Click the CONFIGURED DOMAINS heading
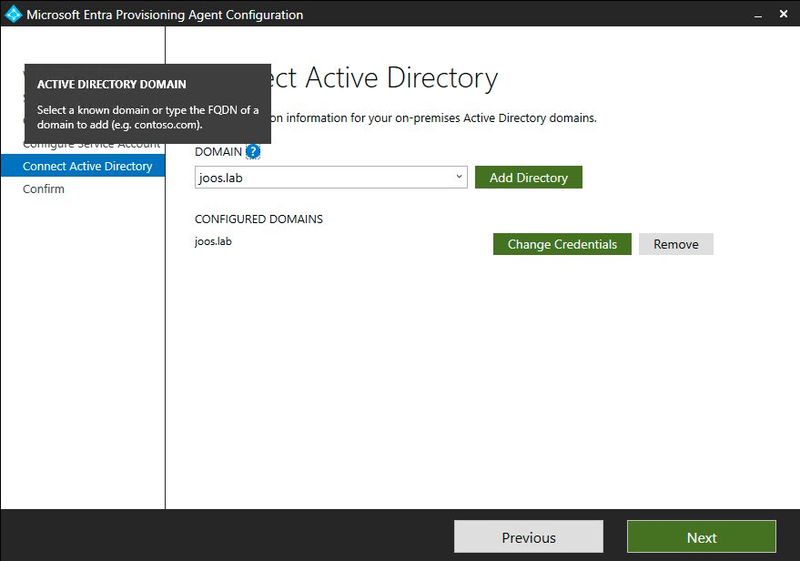The height and width of the screenshot is (561, 800). tap(259, 219)
